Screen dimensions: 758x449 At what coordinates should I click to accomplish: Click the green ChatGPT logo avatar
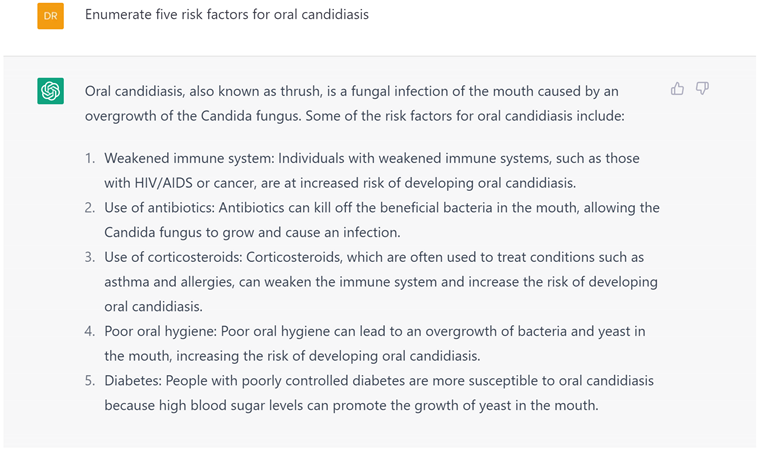click(x=51, y=91)
